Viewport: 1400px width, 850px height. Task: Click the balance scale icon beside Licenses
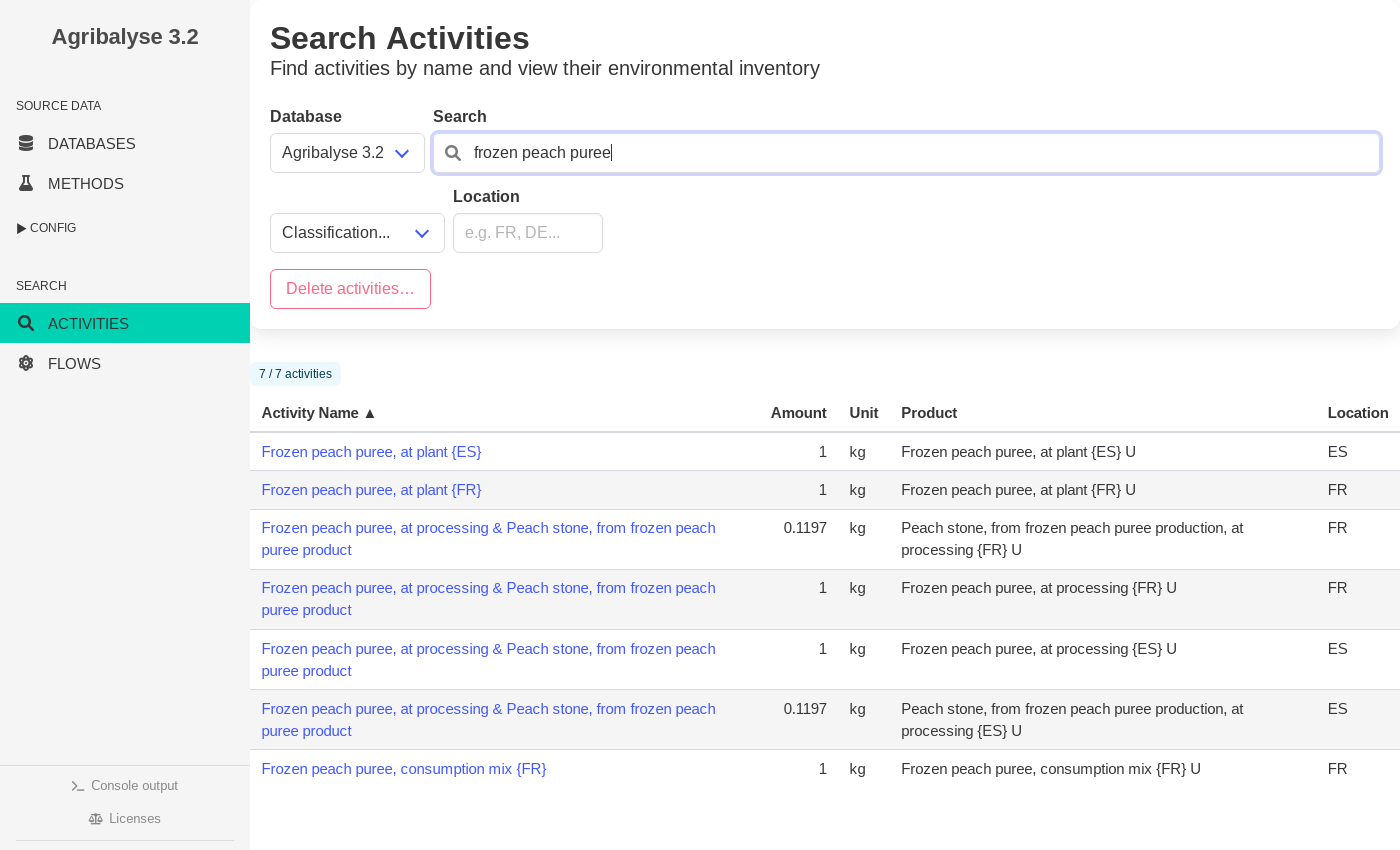click(96, 819)
